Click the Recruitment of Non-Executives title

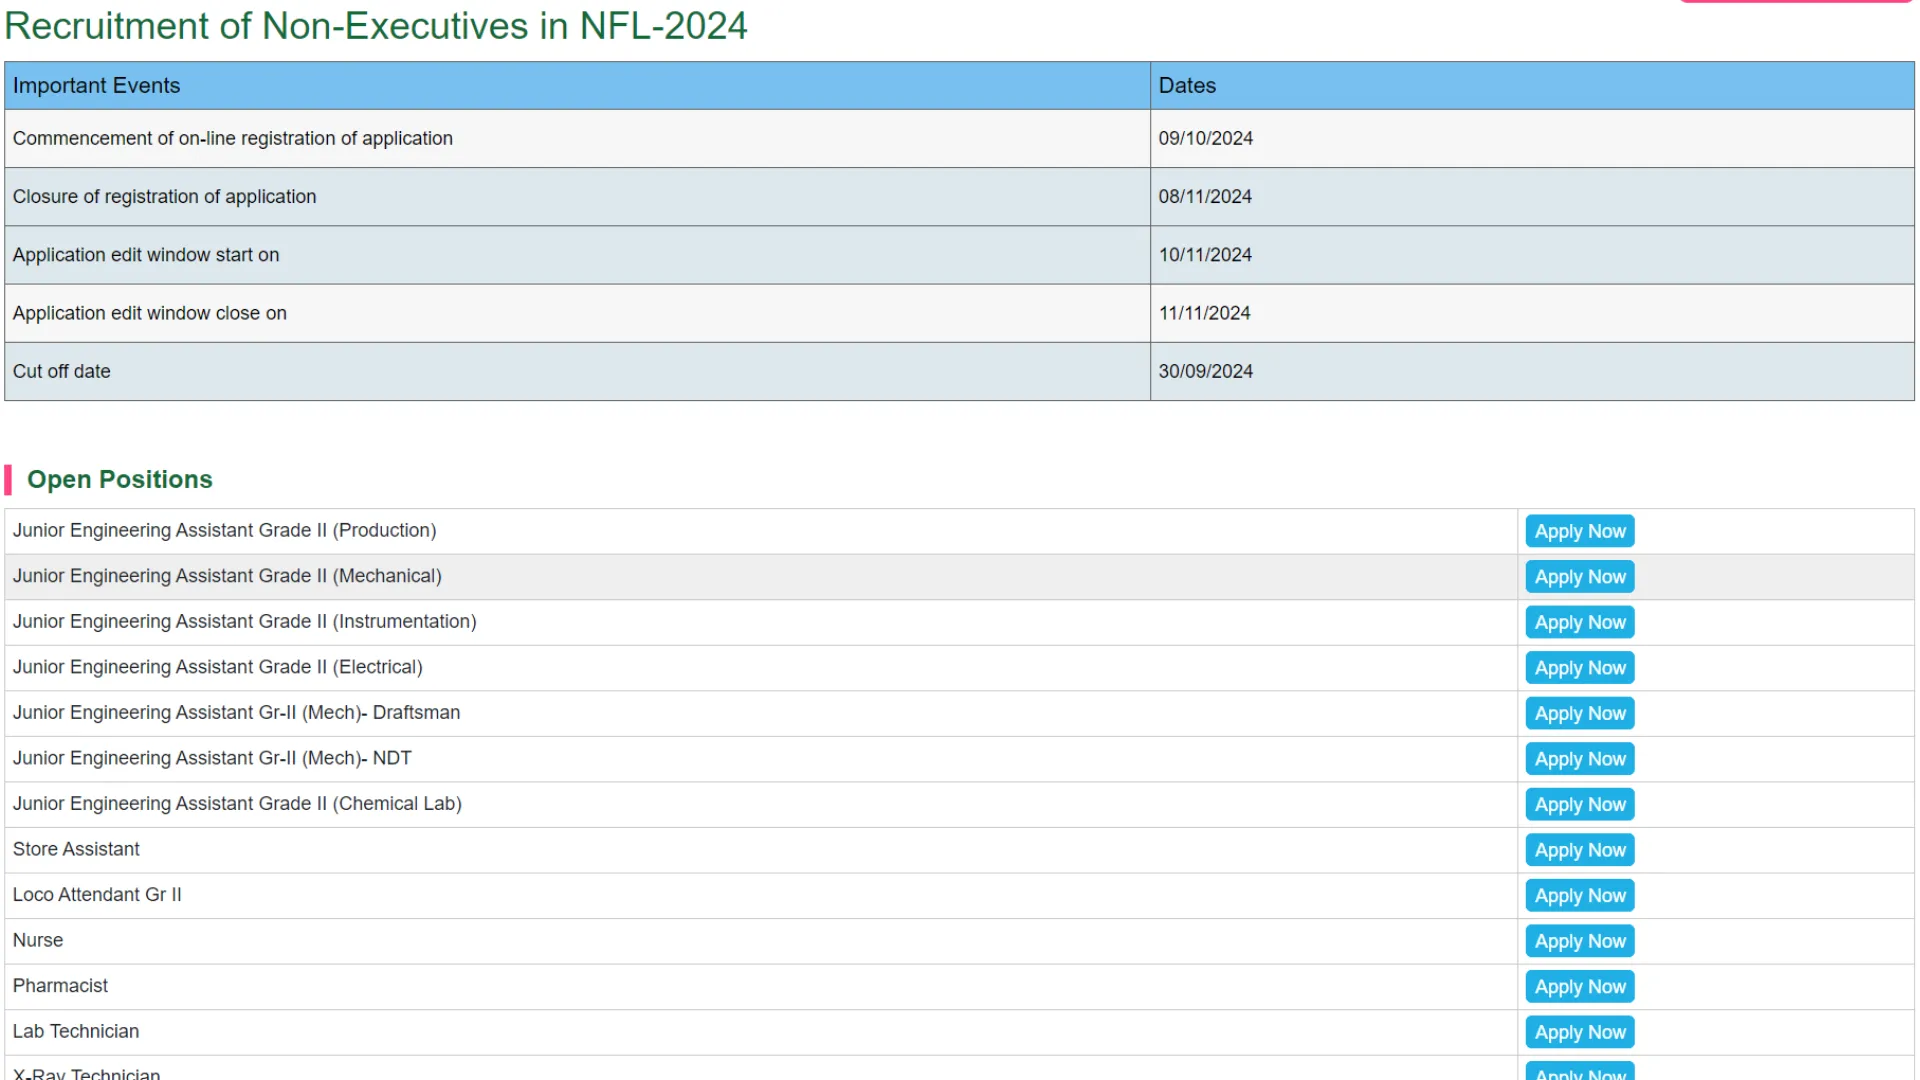click(x=376, y=25)
